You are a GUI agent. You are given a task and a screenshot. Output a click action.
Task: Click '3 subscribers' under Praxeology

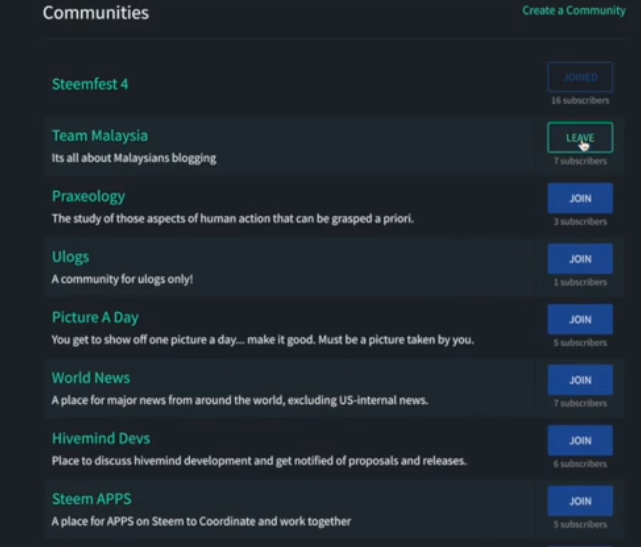[580, 222]
